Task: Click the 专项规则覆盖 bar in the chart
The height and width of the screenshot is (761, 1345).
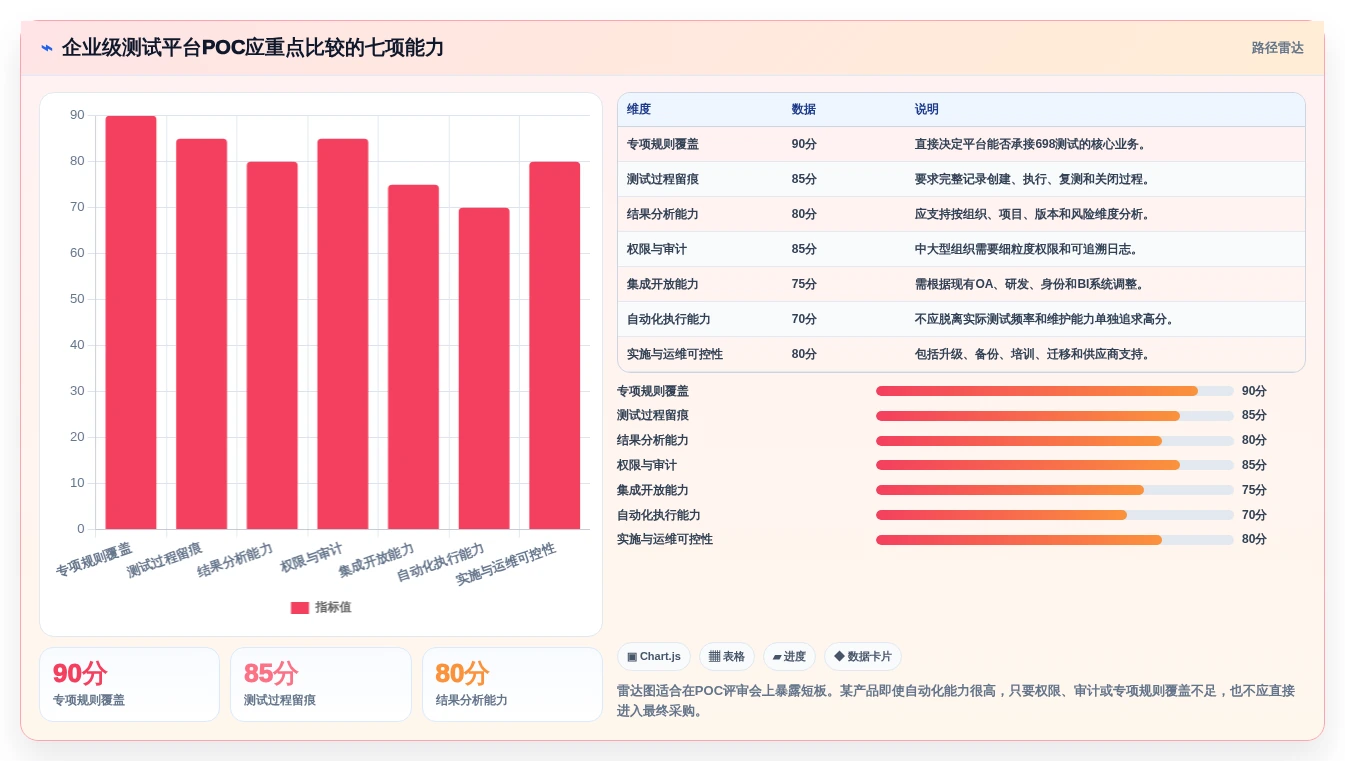Action: [x=131, y=322]
